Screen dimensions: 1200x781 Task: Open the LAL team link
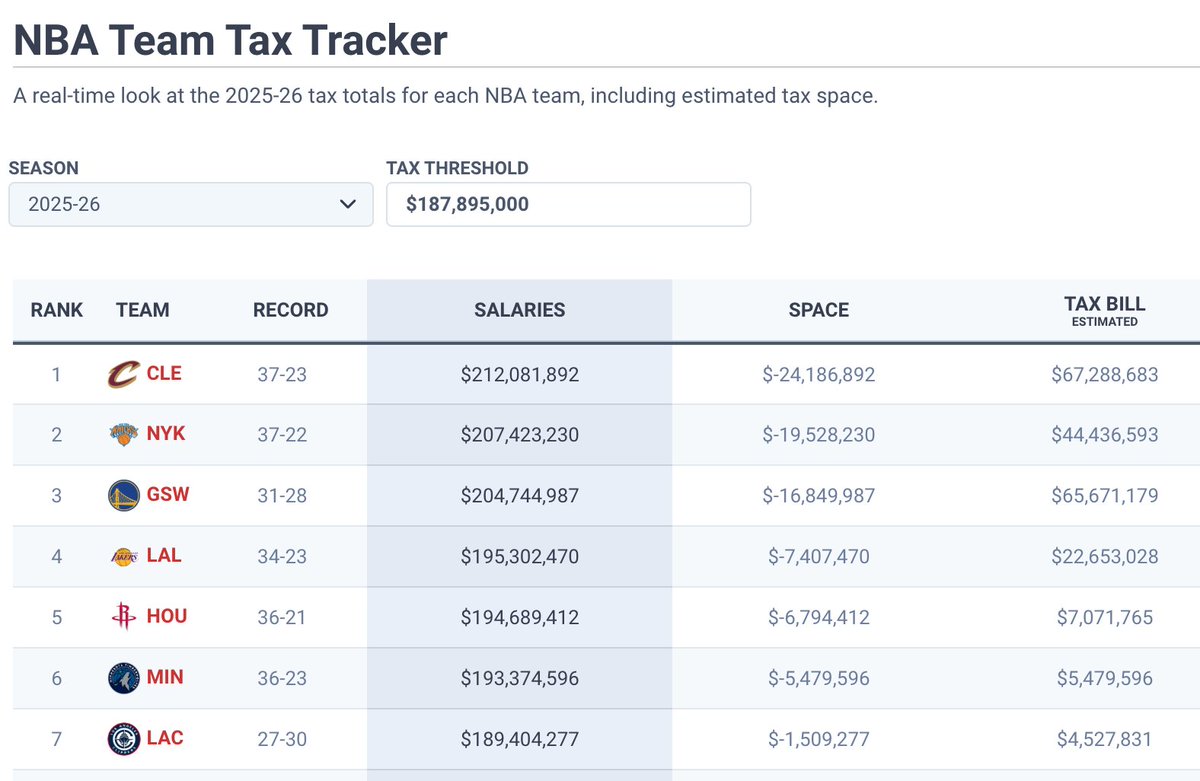click(x=164, y=555)
